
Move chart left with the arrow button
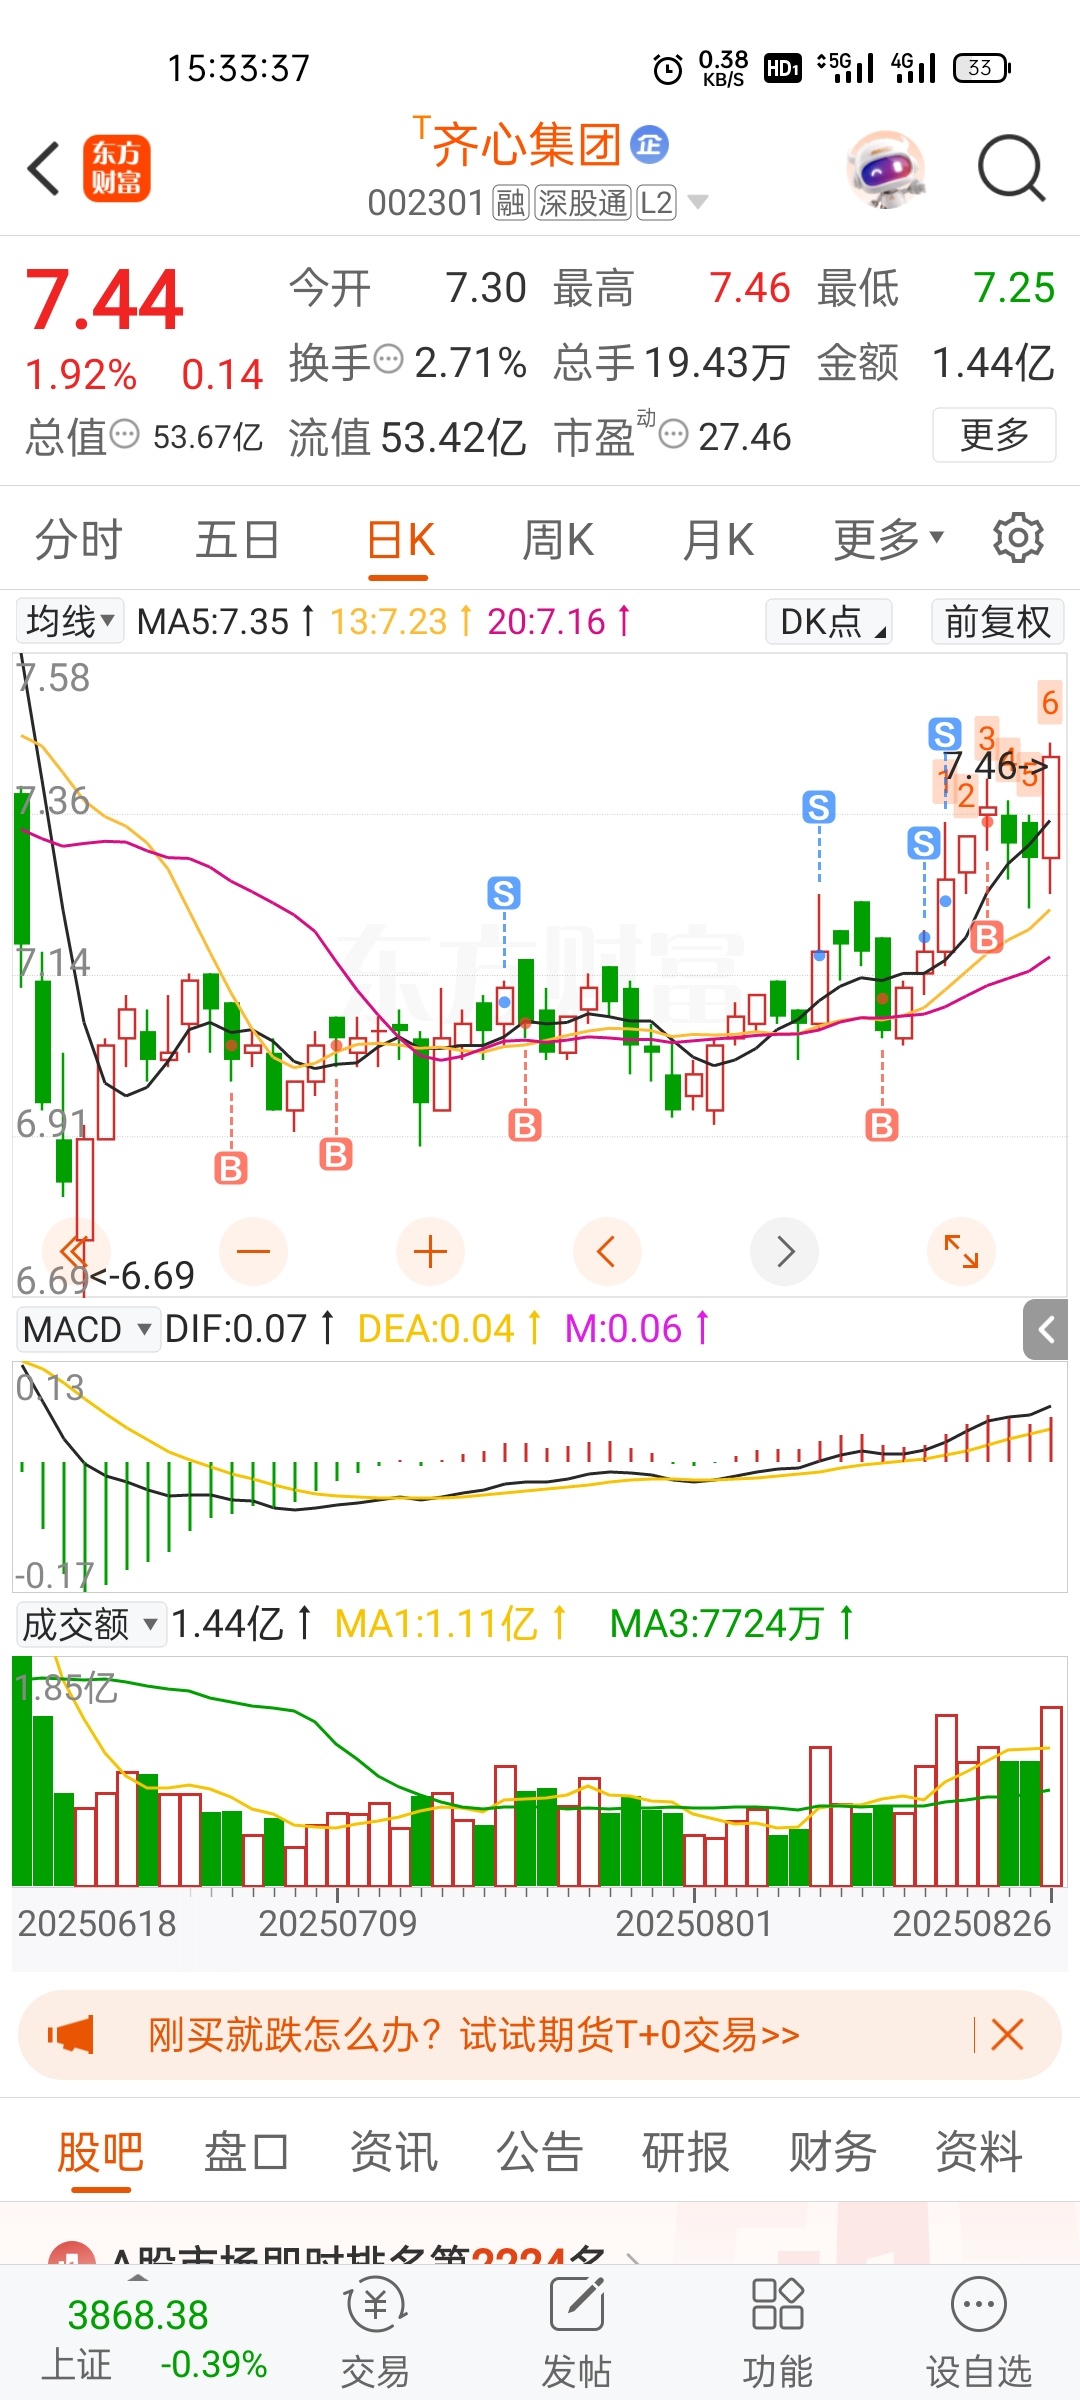[607, 1251]
